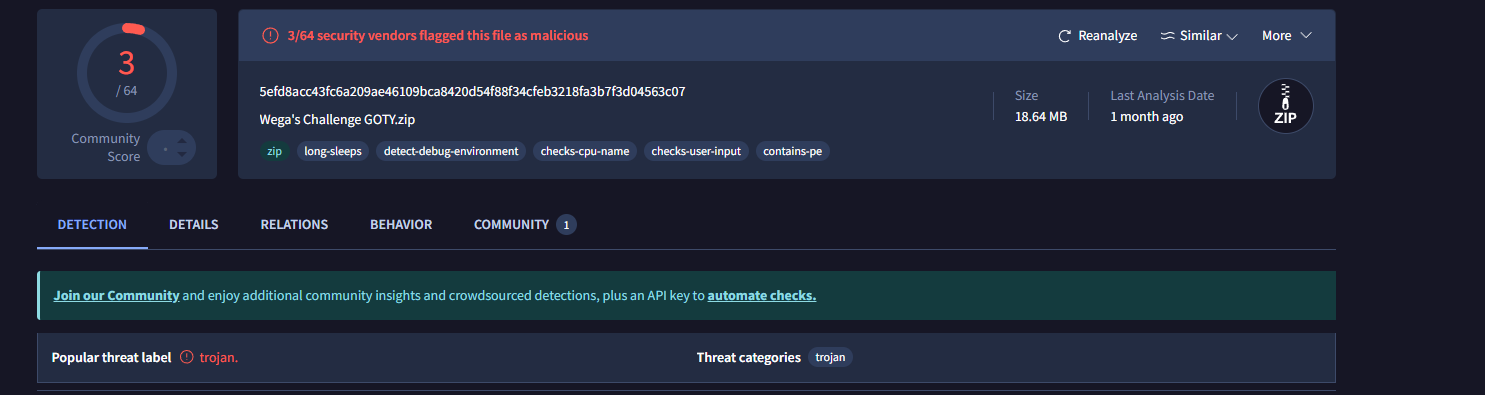Switch to the Behavior tab
1485x395 pixels.
coord(401,224)
